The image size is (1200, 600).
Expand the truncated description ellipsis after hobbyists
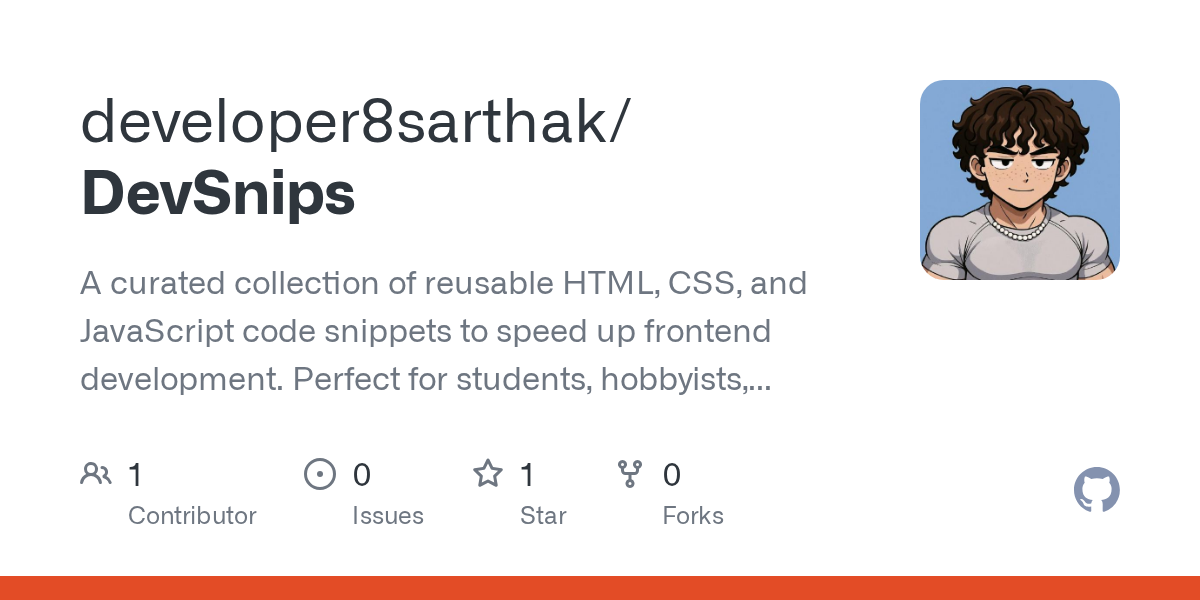pyautogui.click(x=760, y=380)
